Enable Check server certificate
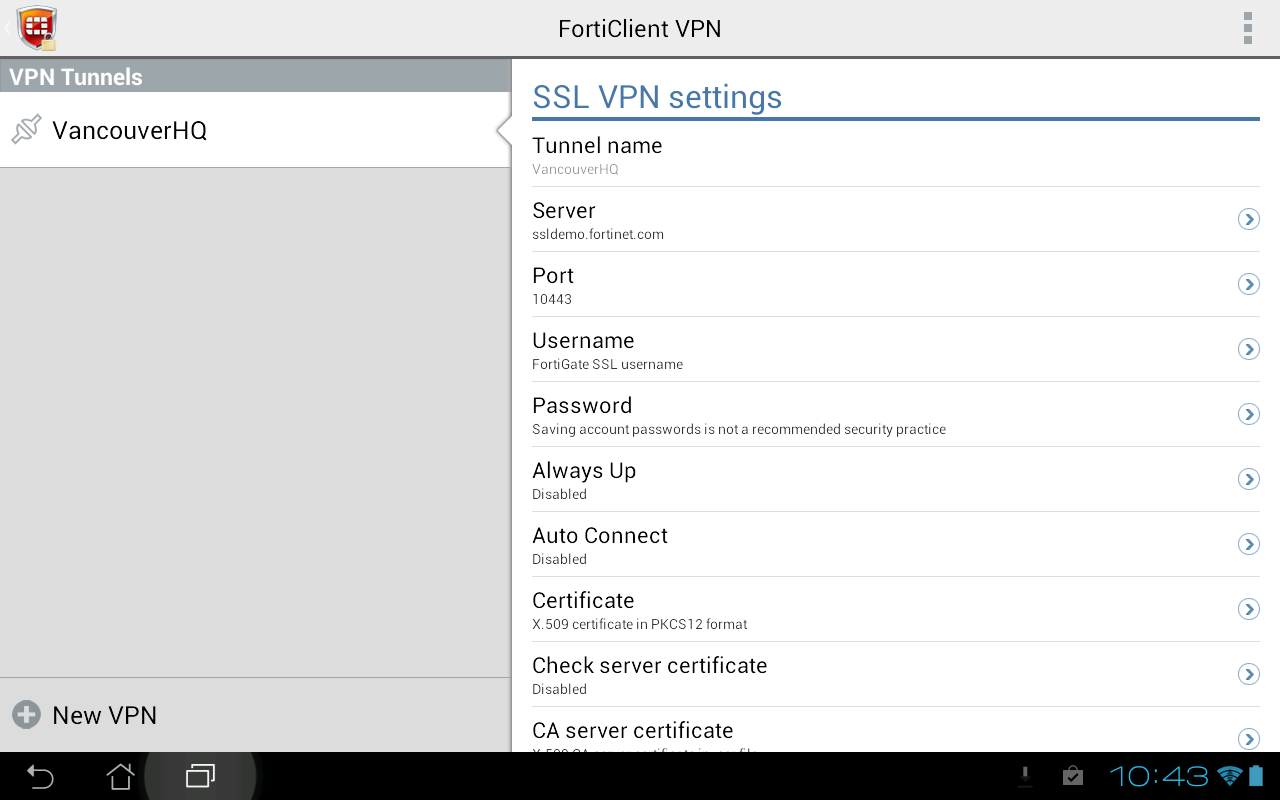The height and width of the screenshot is (800, 1280). point(1248,674)
